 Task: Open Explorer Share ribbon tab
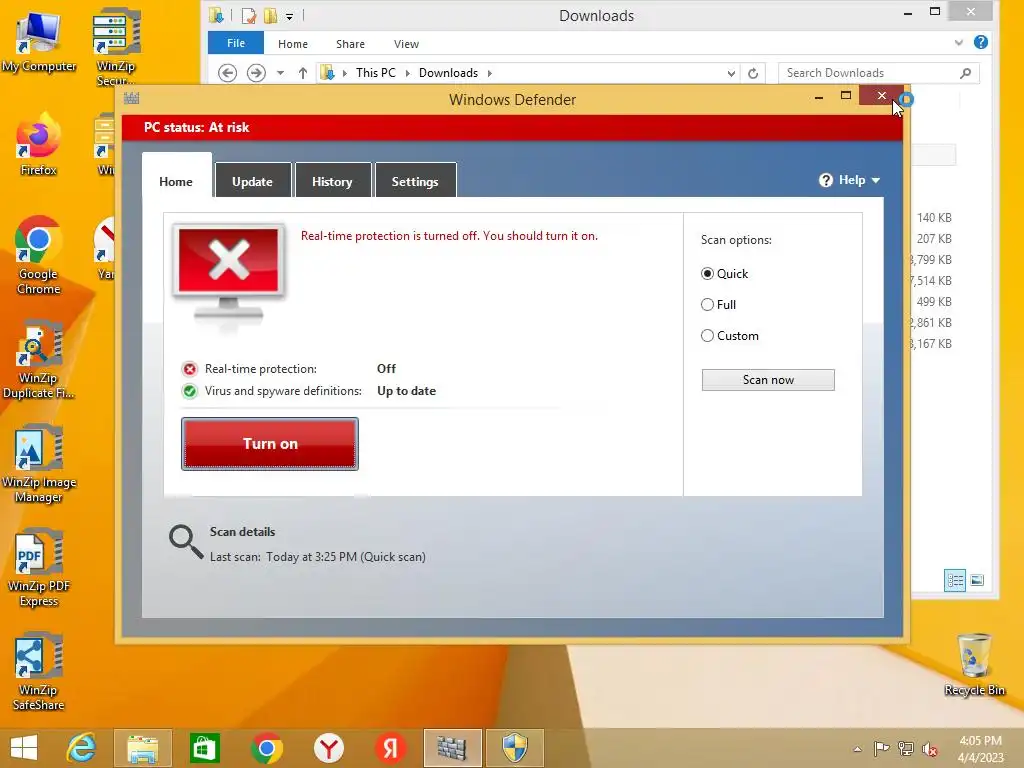[350, 44]
